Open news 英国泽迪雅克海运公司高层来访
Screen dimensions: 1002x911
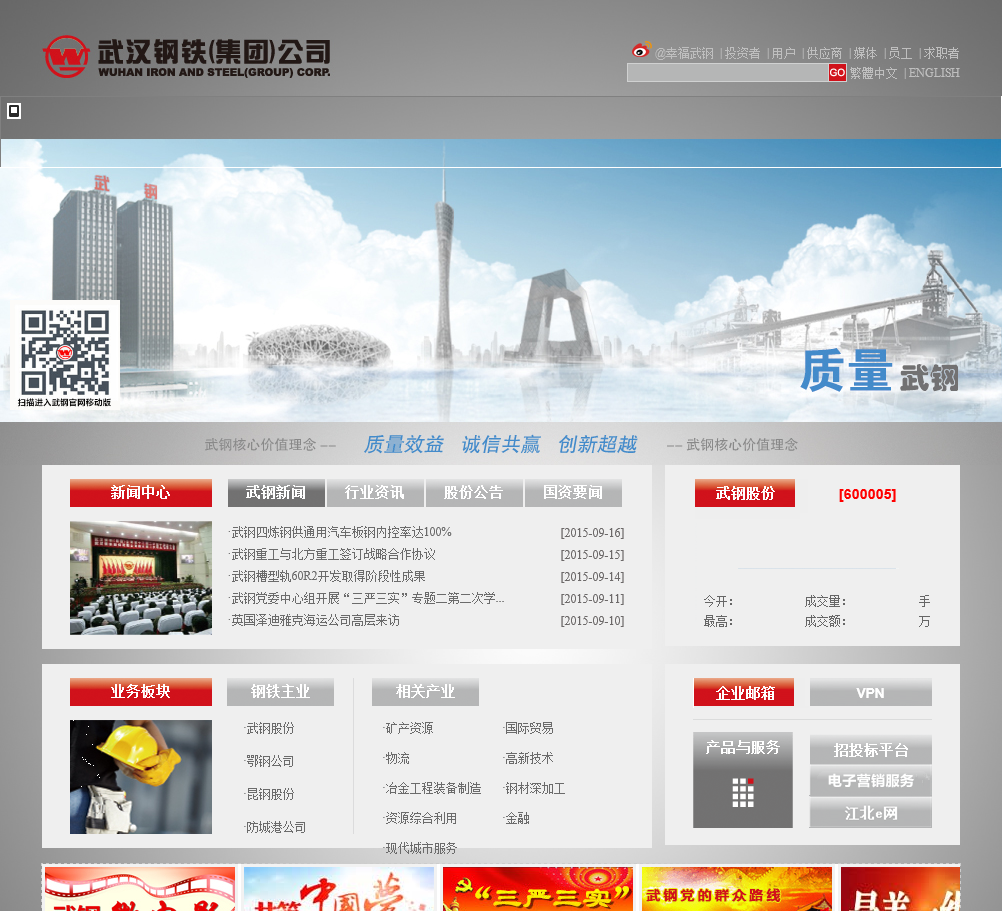315,620
